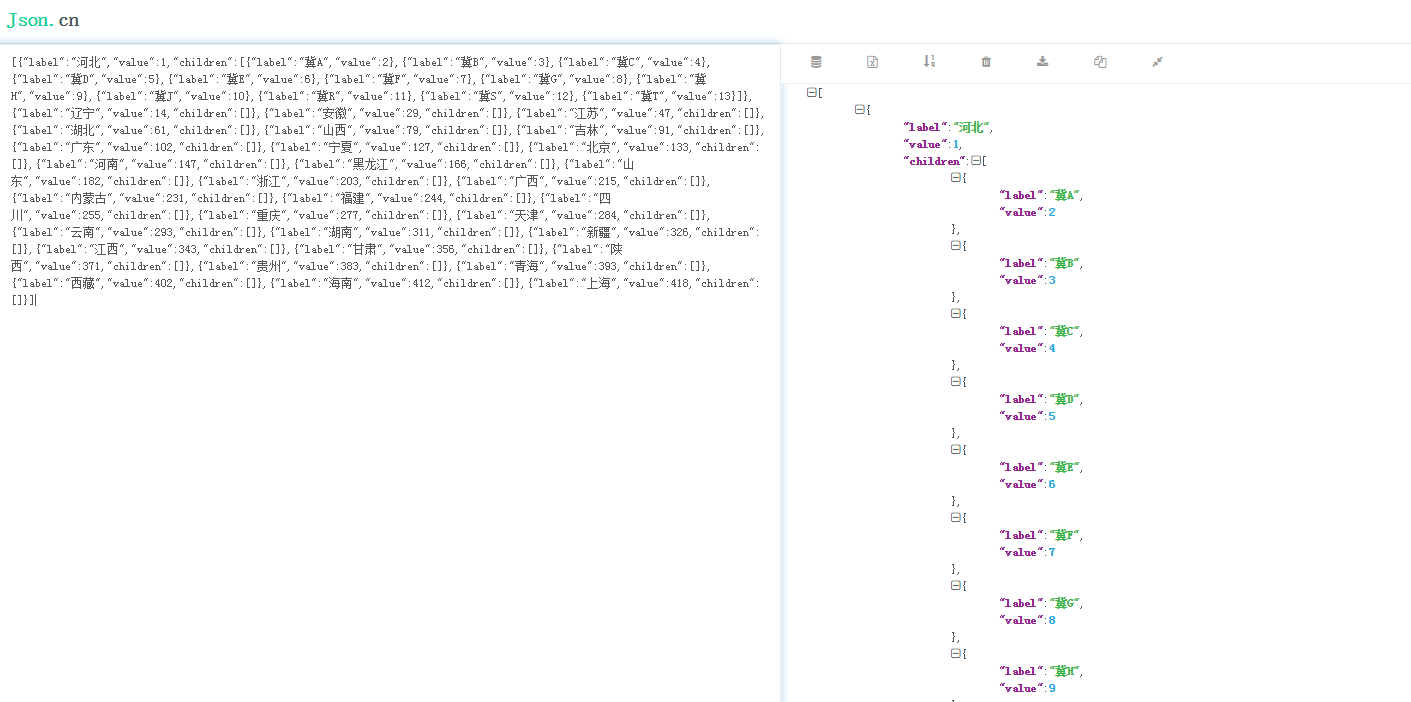
Task: Collapse the 冀B object node
Action: click(x=956, y=246)
